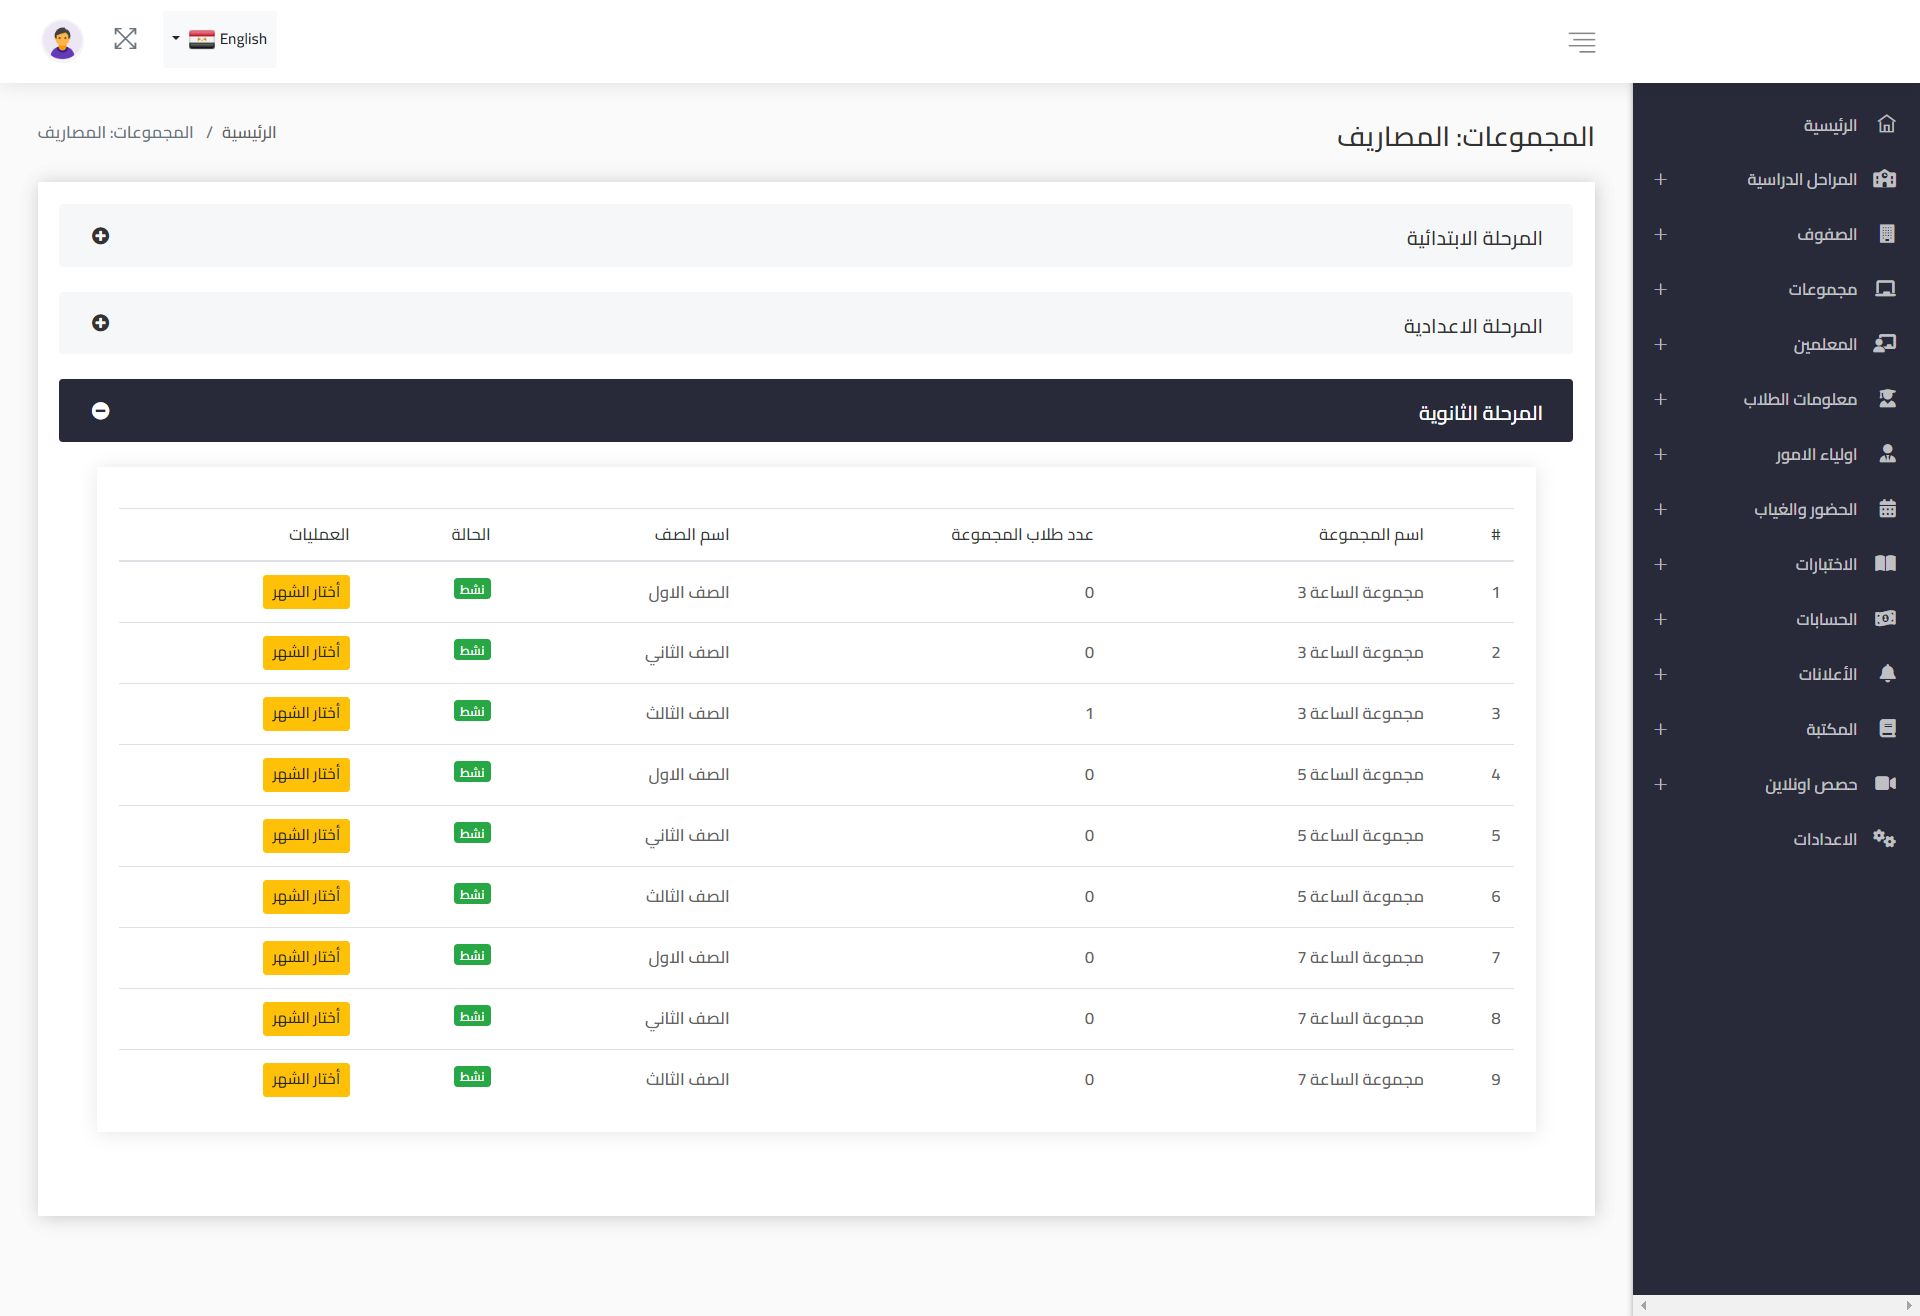1920x1316 pixels.
Task: Click the الرئيسية breadcrumb link
Action: pyautogui.click(x=249, y=132)
